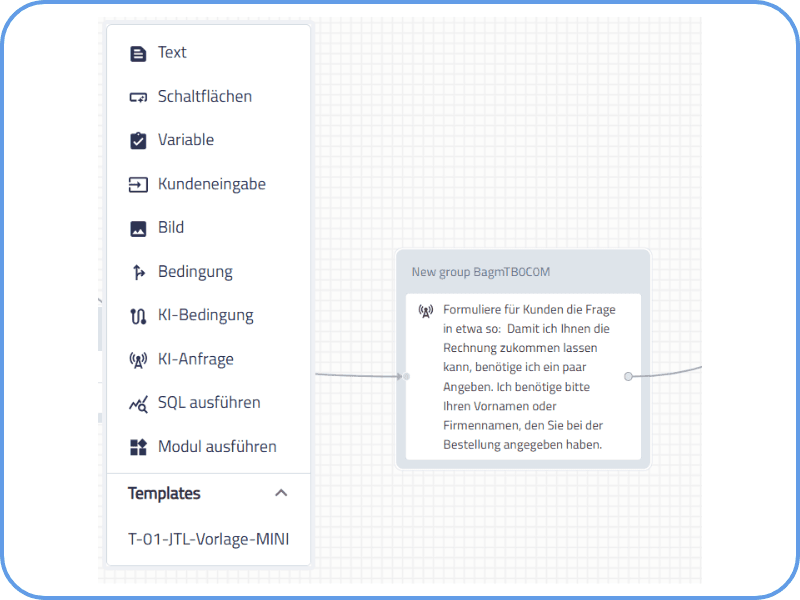Click the group title New group BagmTBOCOM

click(481, 272)
